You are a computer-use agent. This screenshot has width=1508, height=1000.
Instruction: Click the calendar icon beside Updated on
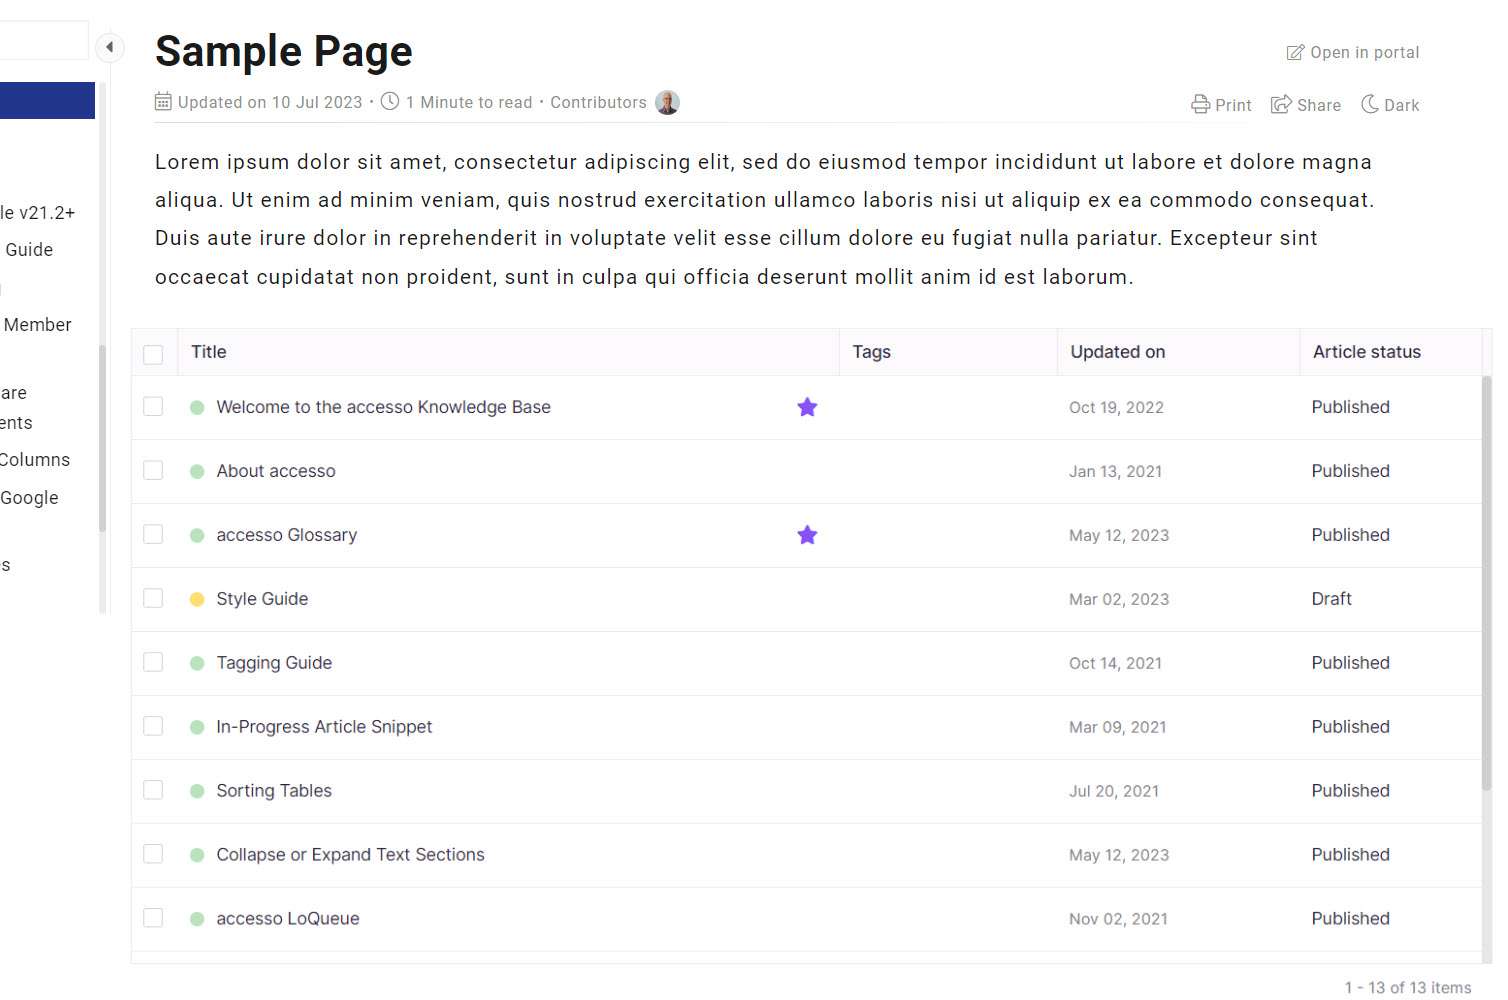163,102
